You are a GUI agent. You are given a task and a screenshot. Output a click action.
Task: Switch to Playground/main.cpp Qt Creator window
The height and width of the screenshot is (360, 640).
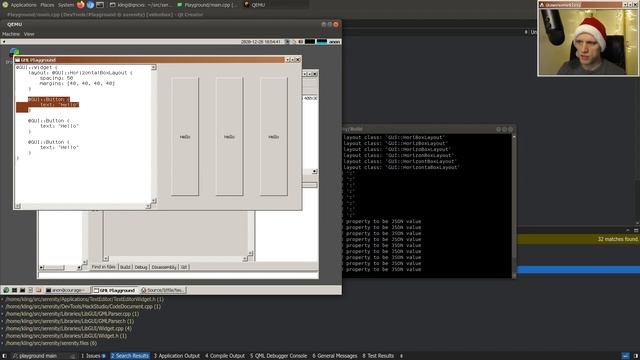point(208,5)
